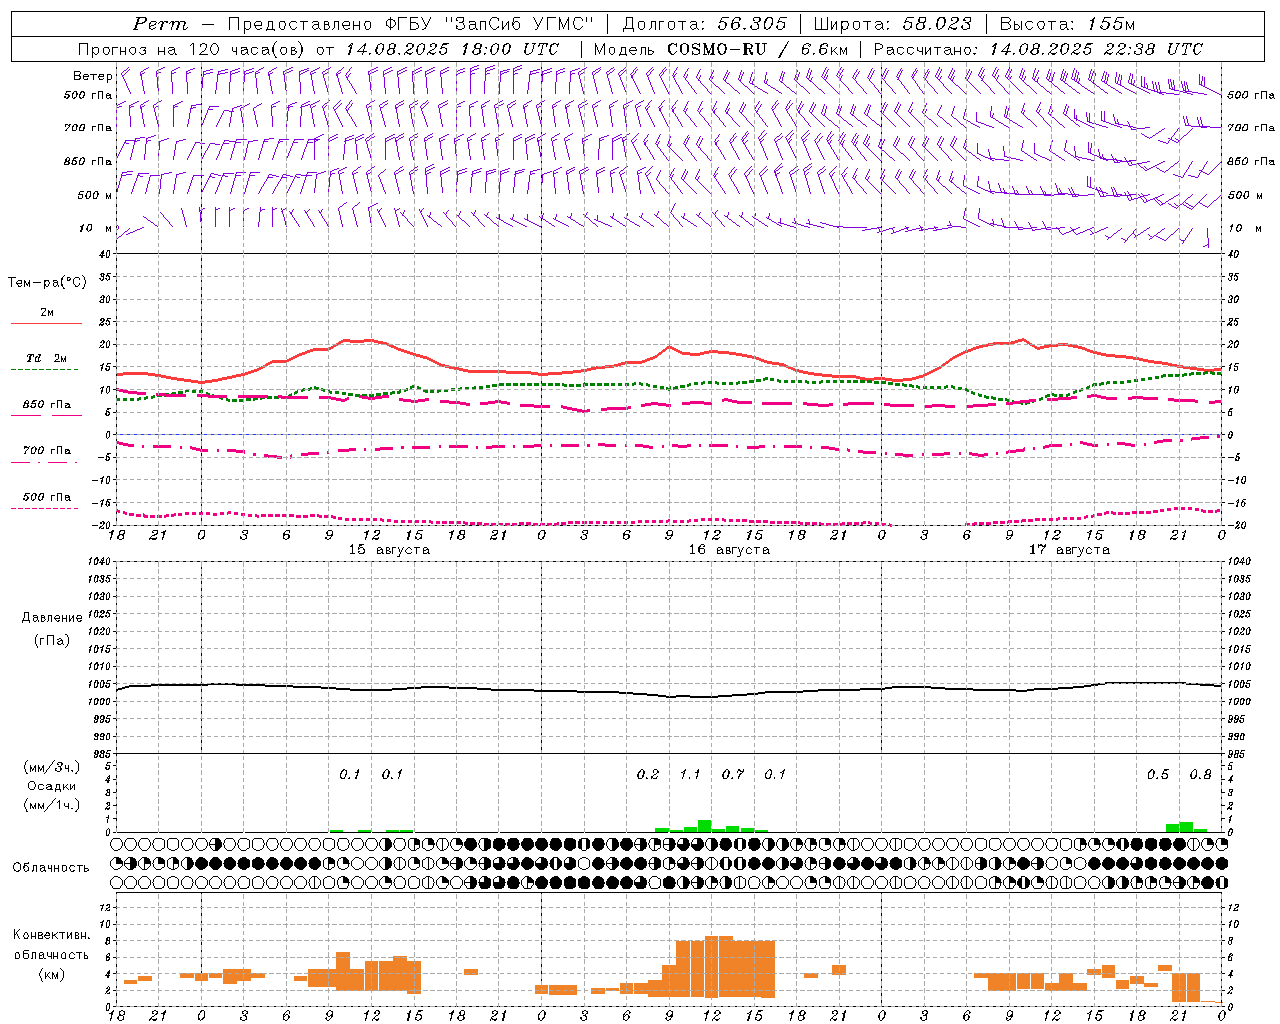
Task: Click the '16 августа' date label
Action: (729, 550)
